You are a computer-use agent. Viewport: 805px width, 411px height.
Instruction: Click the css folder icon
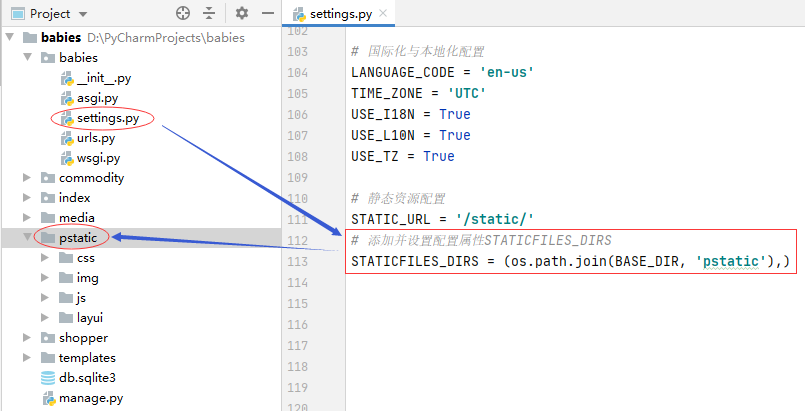coord(66,258)
